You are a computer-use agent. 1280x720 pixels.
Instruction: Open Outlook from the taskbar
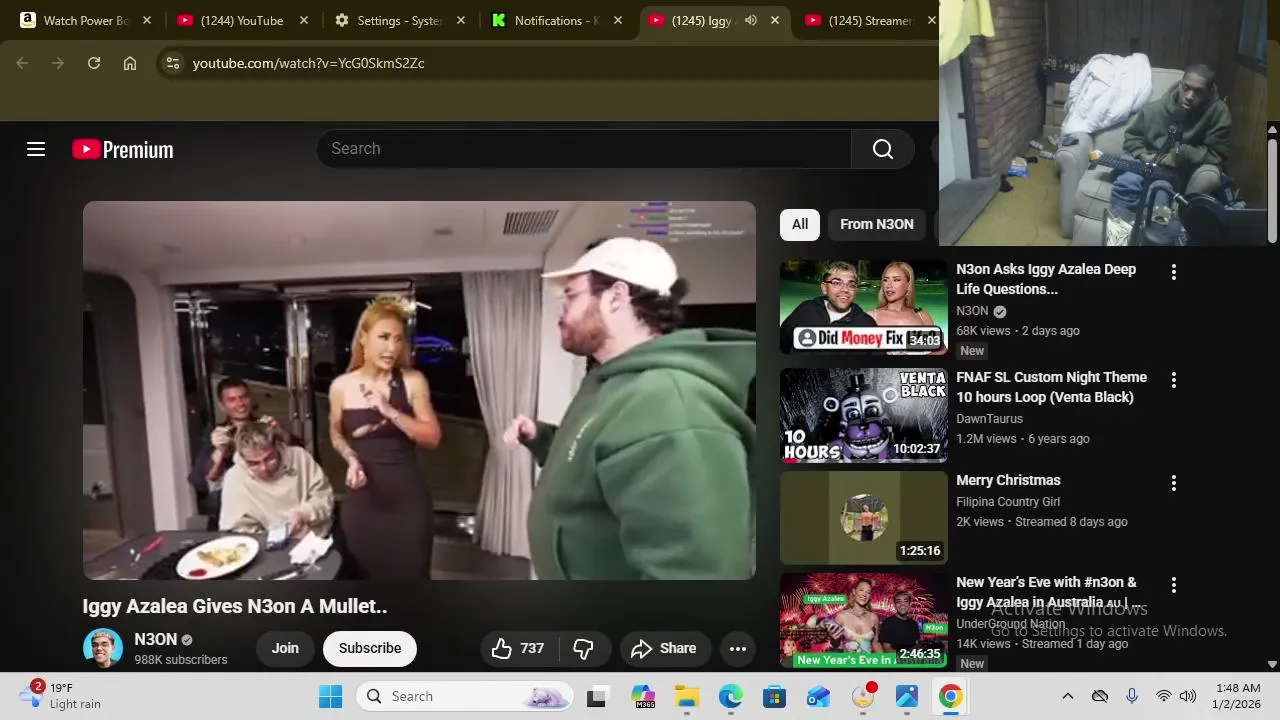pos(819,696)
